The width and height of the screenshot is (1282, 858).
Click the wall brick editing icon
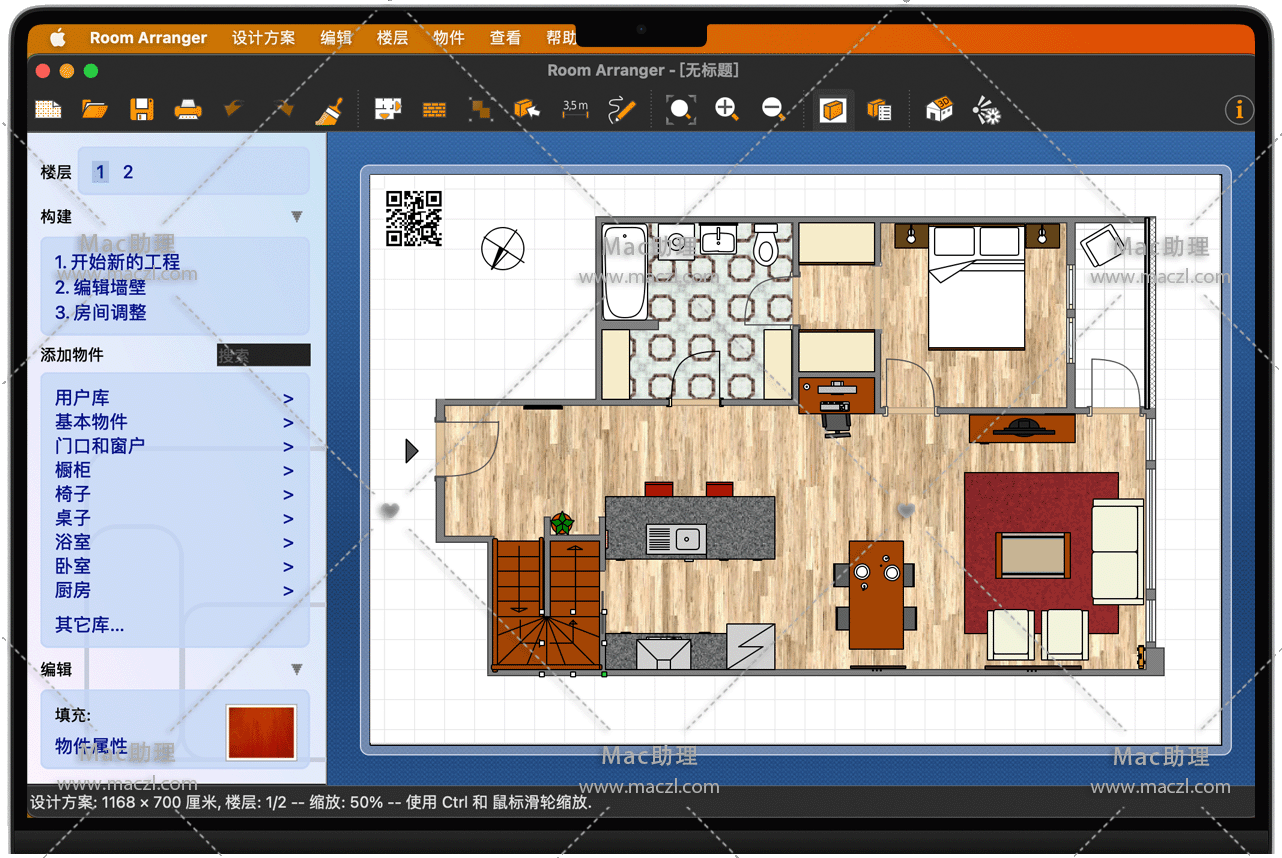(434, 110)
